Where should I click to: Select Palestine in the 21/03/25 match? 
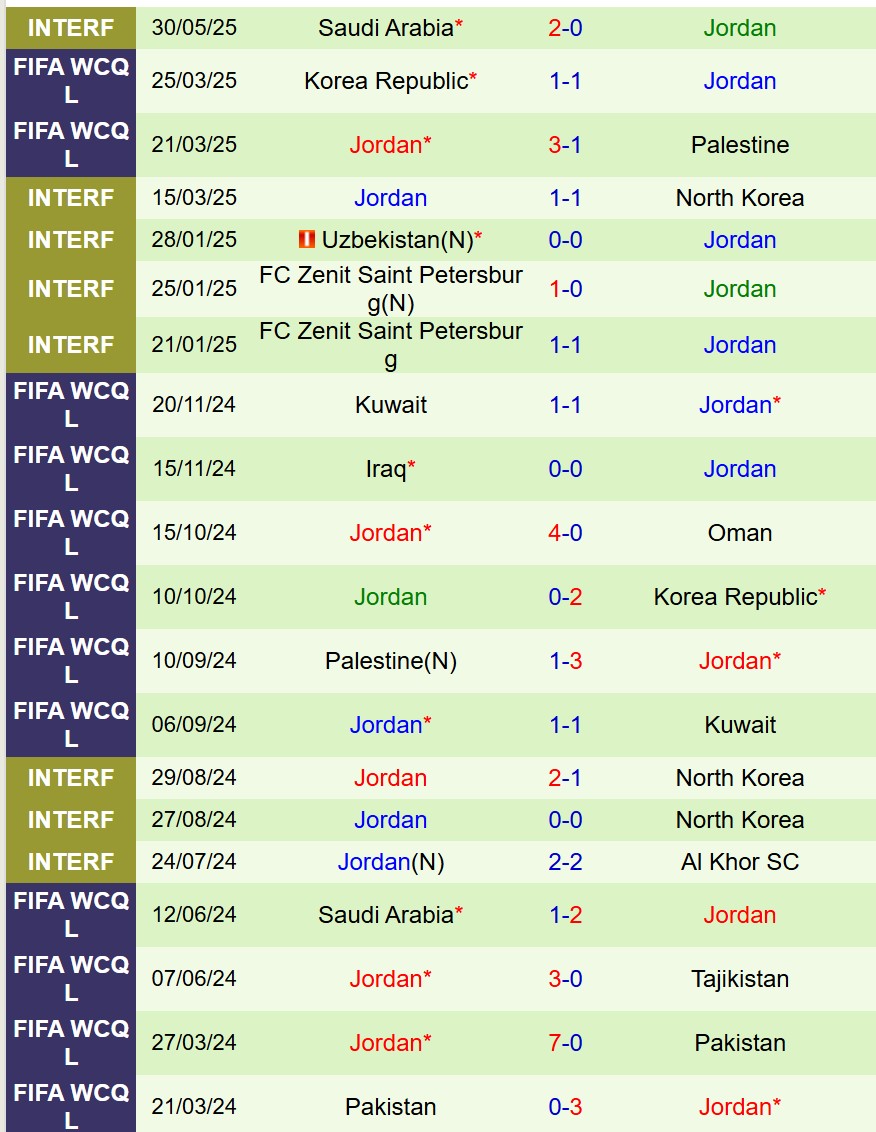740,145
